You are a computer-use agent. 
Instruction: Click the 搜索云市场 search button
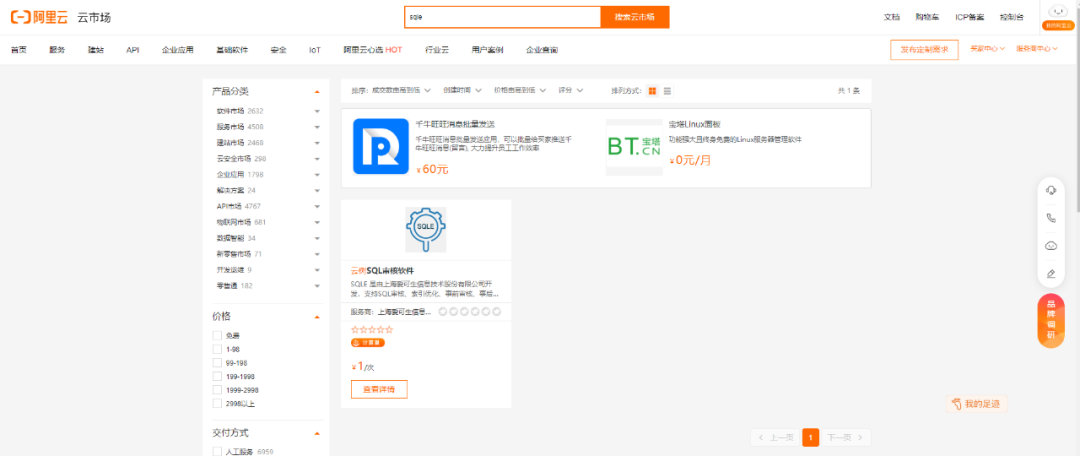pos(634,17)
